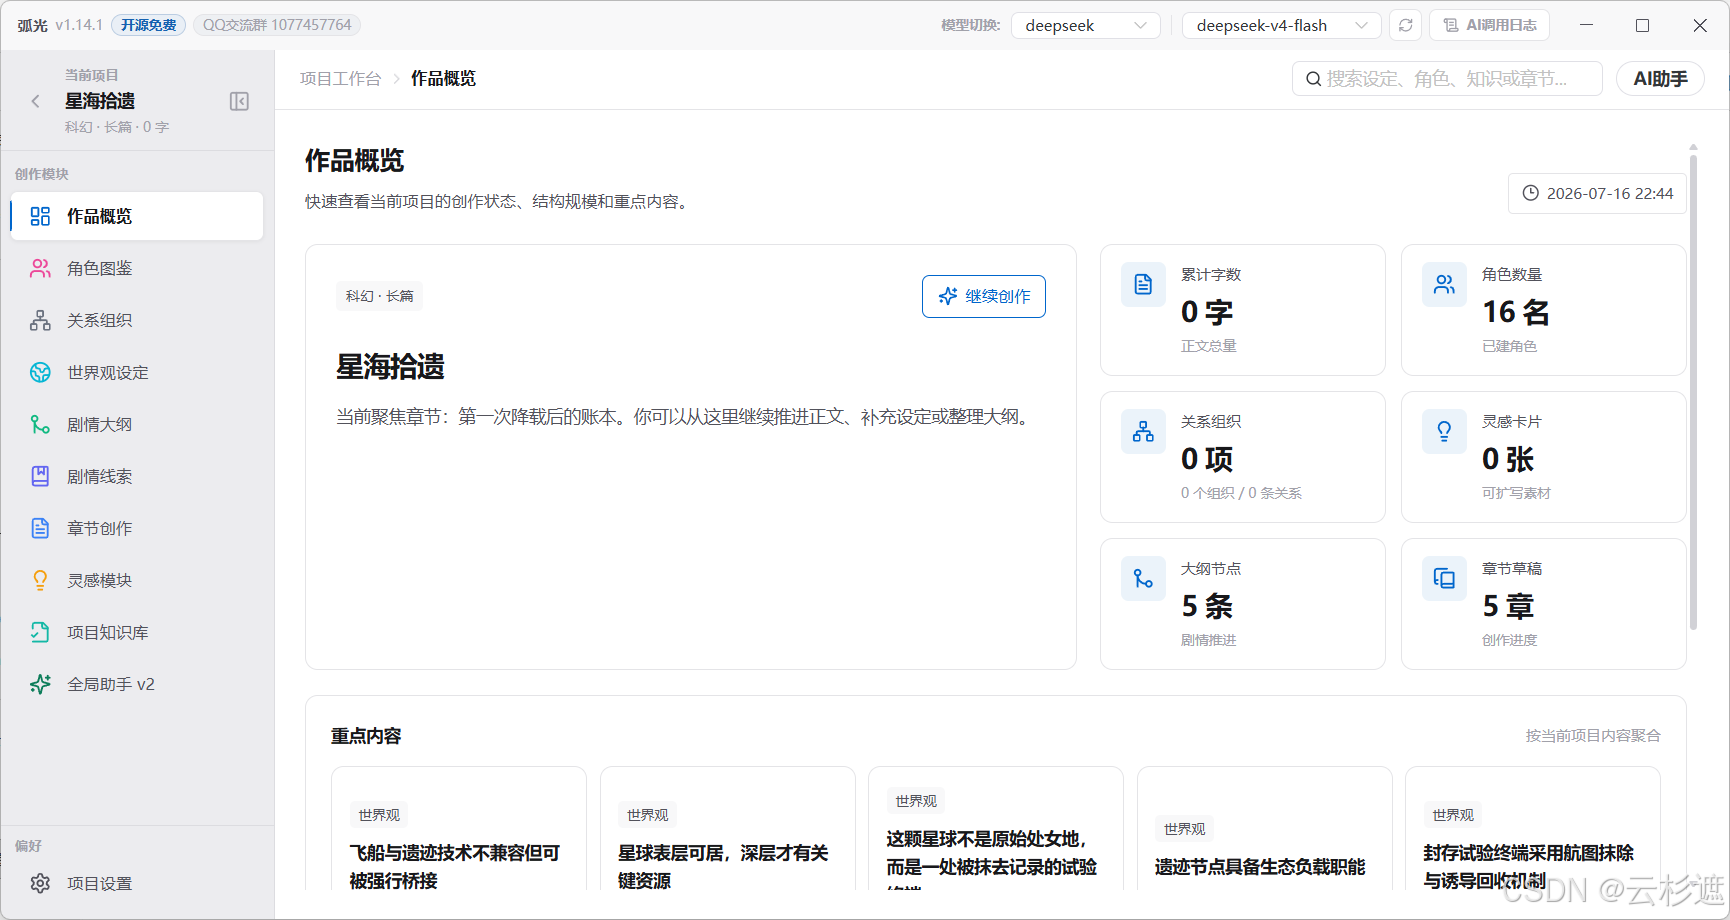Open card 飞船与遗迹技术不兼容但可被强行桥接

(458, 828)
